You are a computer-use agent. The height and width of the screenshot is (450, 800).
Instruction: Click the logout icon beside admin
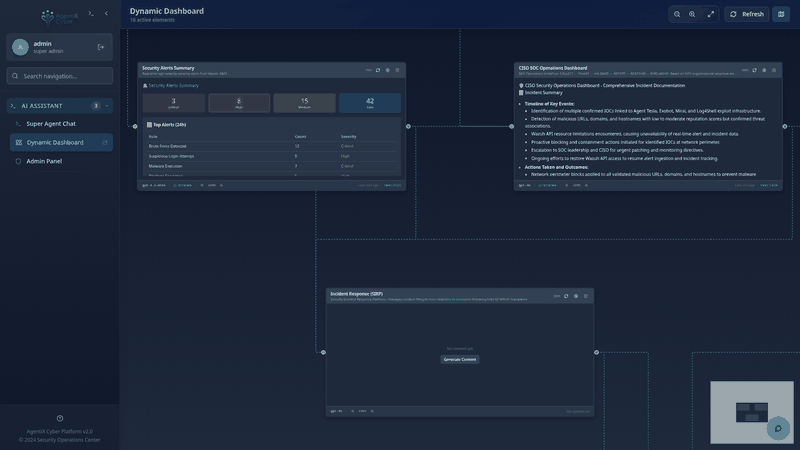(101, 47)
